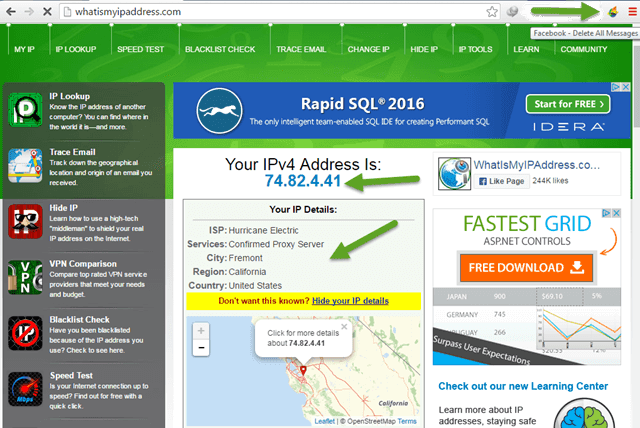The image size is (640, 428).
Task: Open the Chrome hamburger menu
Action: [632, 12]
